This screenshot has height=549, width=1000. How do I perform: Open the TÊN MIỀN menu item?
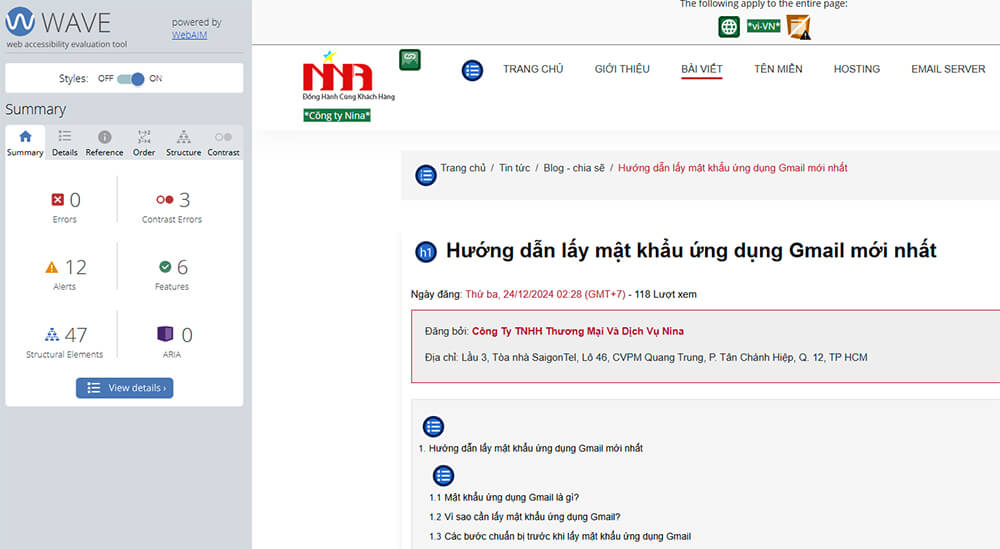pos(778,69)
